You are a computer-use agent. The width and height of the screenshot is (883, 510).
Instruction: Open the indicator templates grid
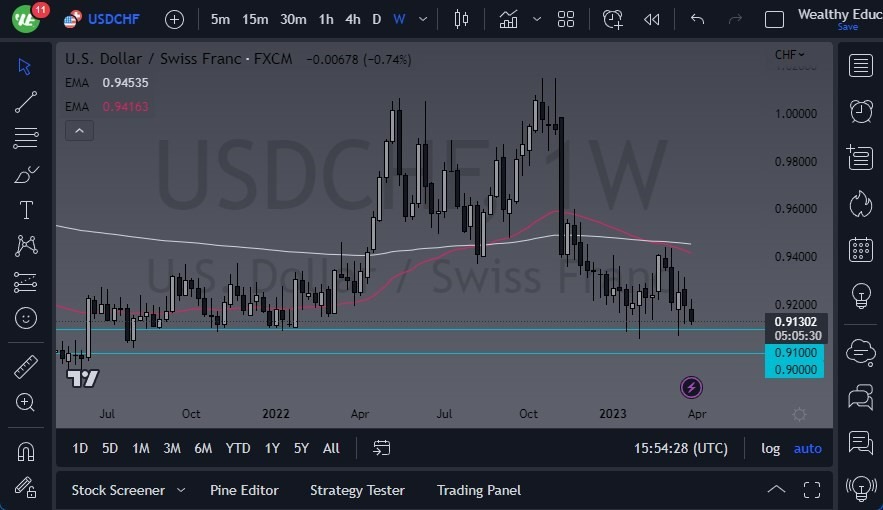(565, 19)
